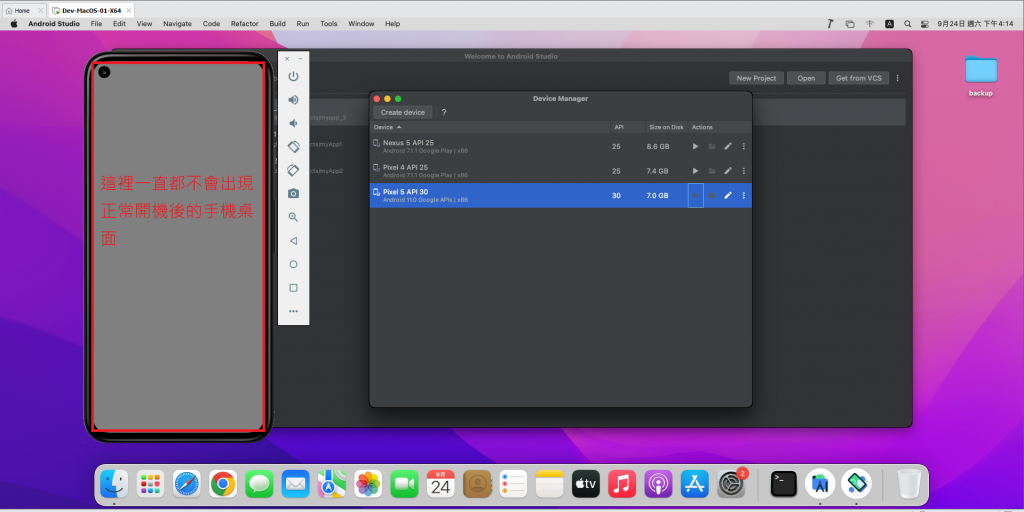Open the Build menu
This screenshot has height=512, width=1024.
278,24
